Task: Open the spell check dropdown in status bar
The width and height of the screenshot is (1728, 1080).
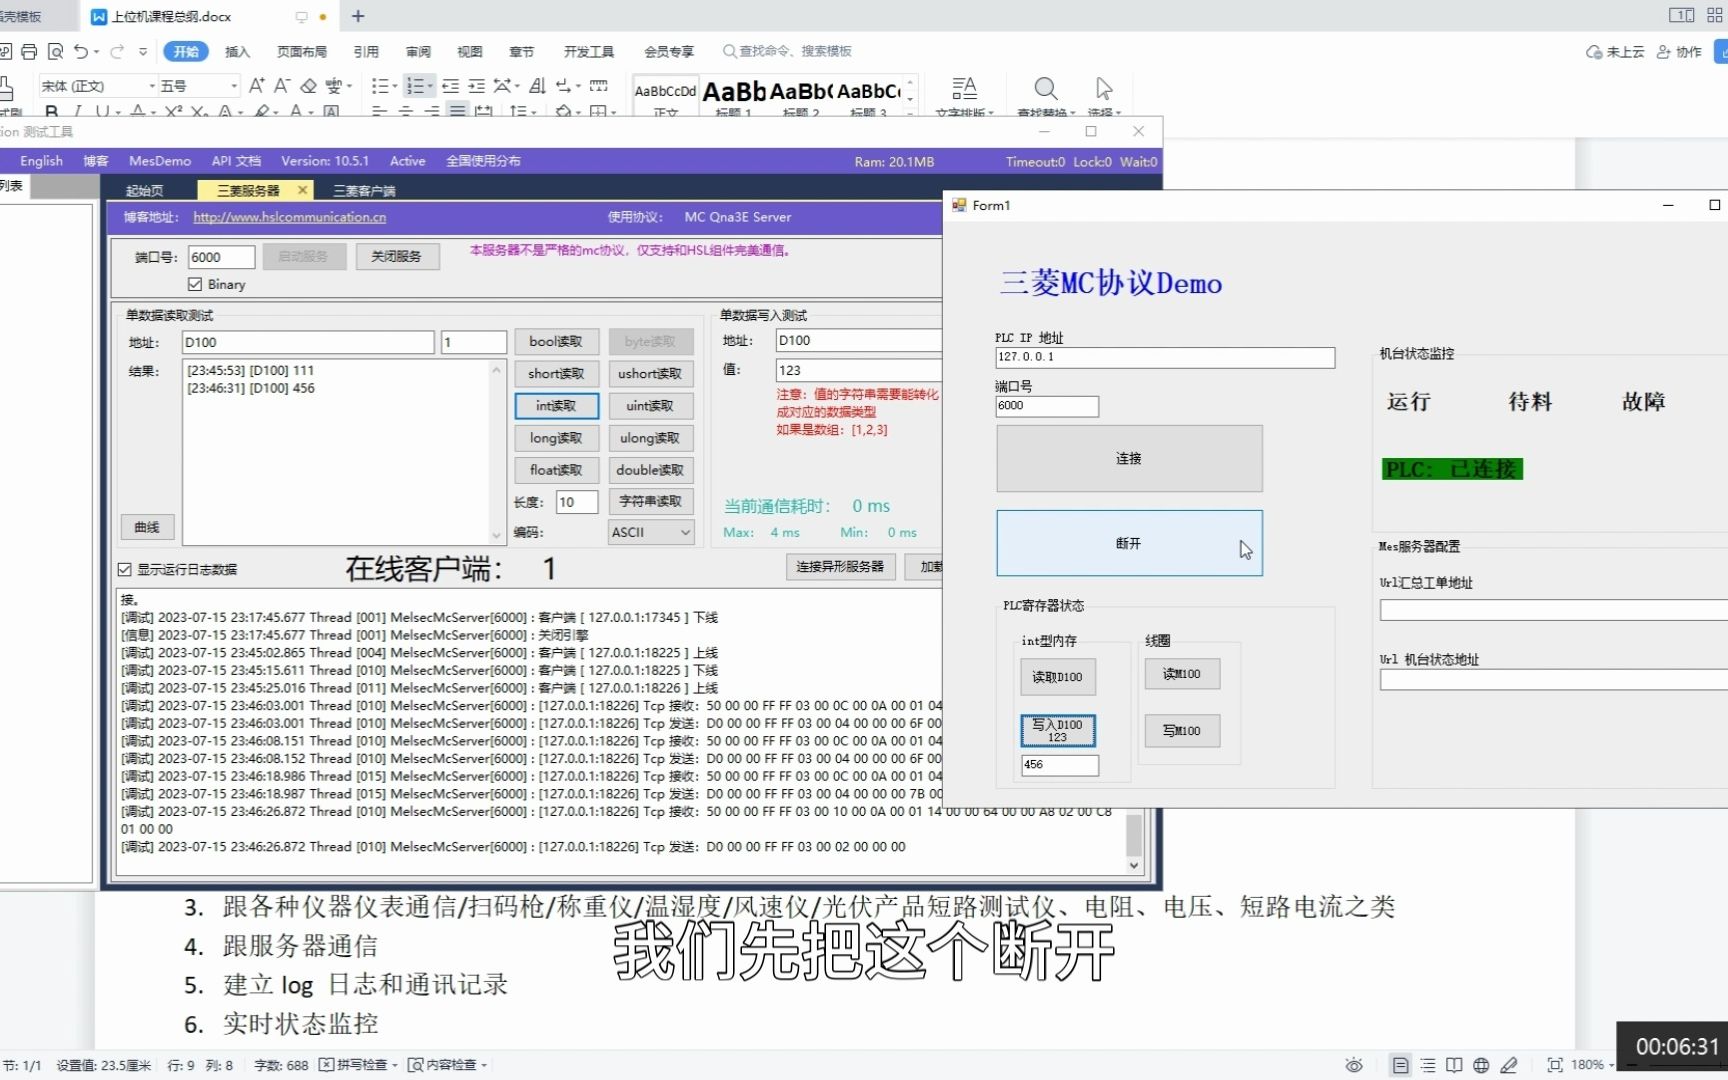Action: 394,1065
